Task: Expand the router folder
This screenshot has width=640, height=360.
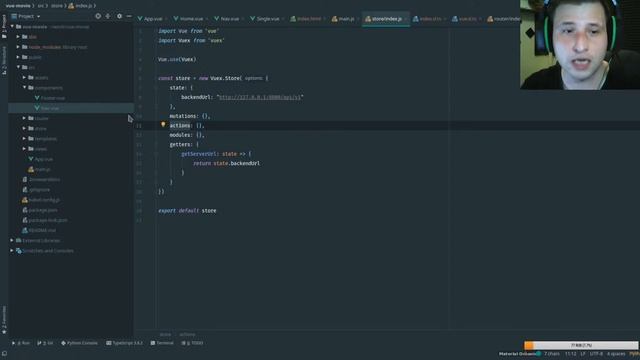Action: click(x=24, y=118)
